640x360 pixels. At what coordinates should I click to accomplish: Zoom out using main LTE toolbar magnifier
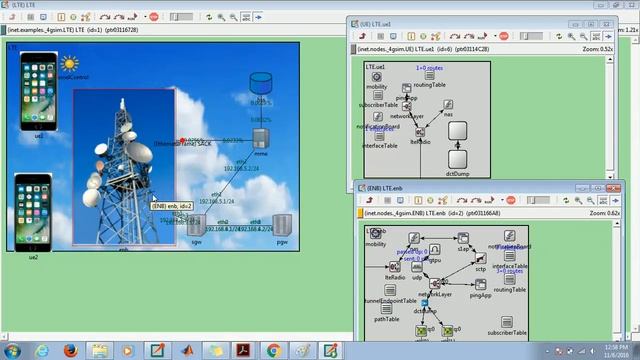coord(233,17)
